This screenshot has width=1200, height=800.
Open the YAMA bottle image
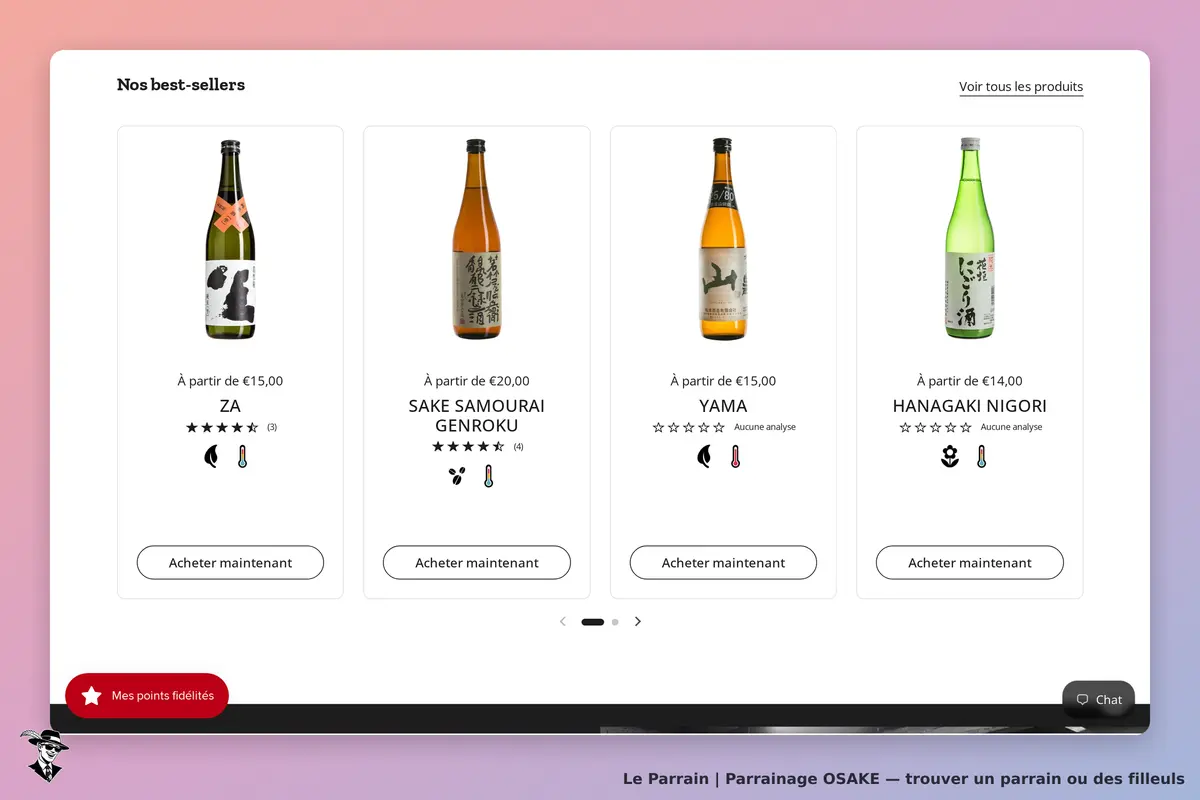click(x=723, y=240)
